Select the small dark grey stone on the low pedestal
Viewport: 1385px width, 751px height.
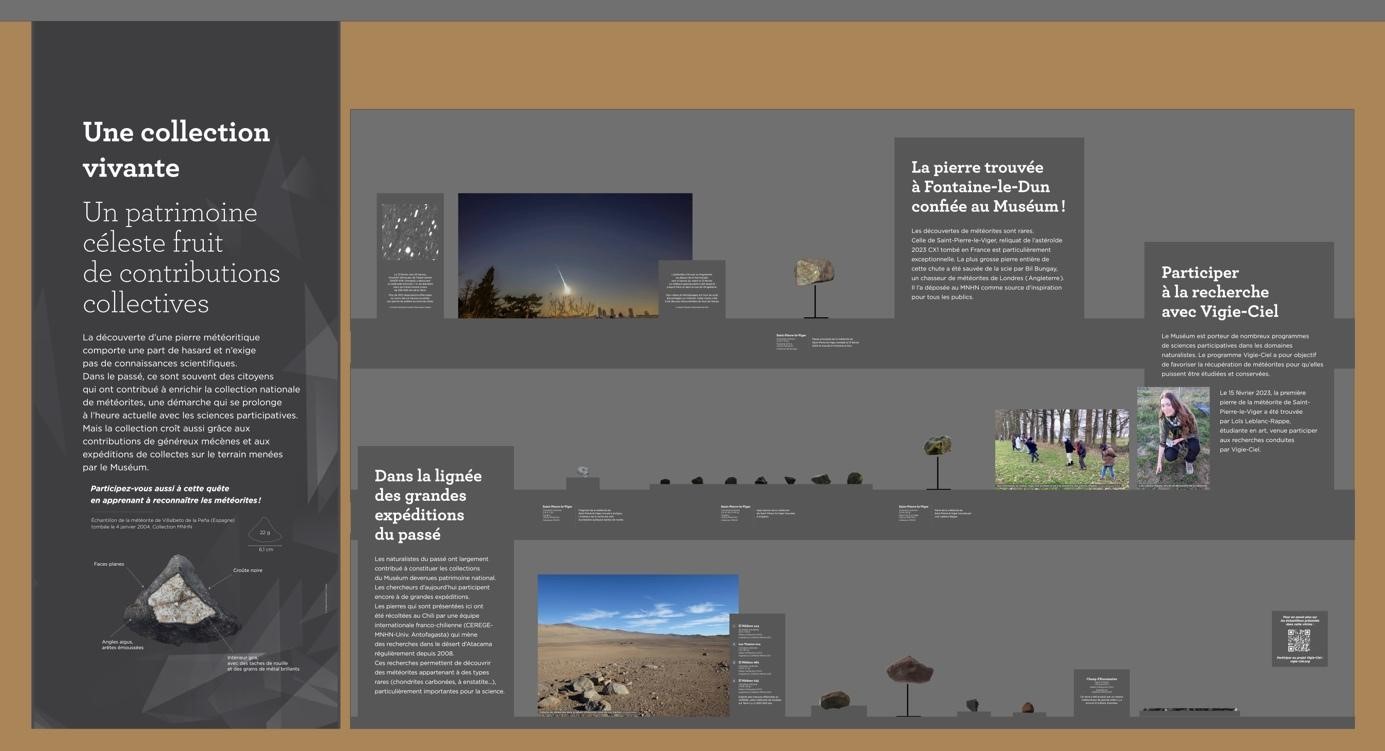[x=972, y=706]
